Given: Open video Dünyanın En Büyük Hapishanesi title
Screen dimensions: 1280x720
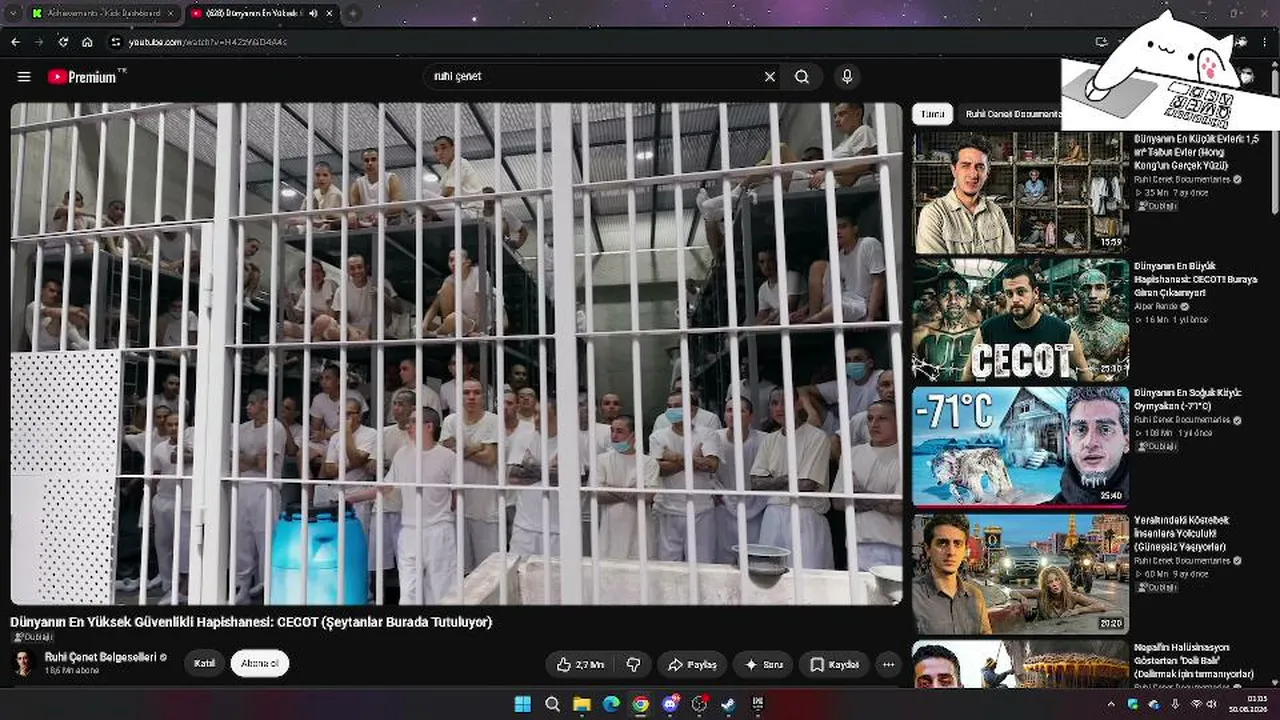Looking at the screenshot, I should (1196, 280).
